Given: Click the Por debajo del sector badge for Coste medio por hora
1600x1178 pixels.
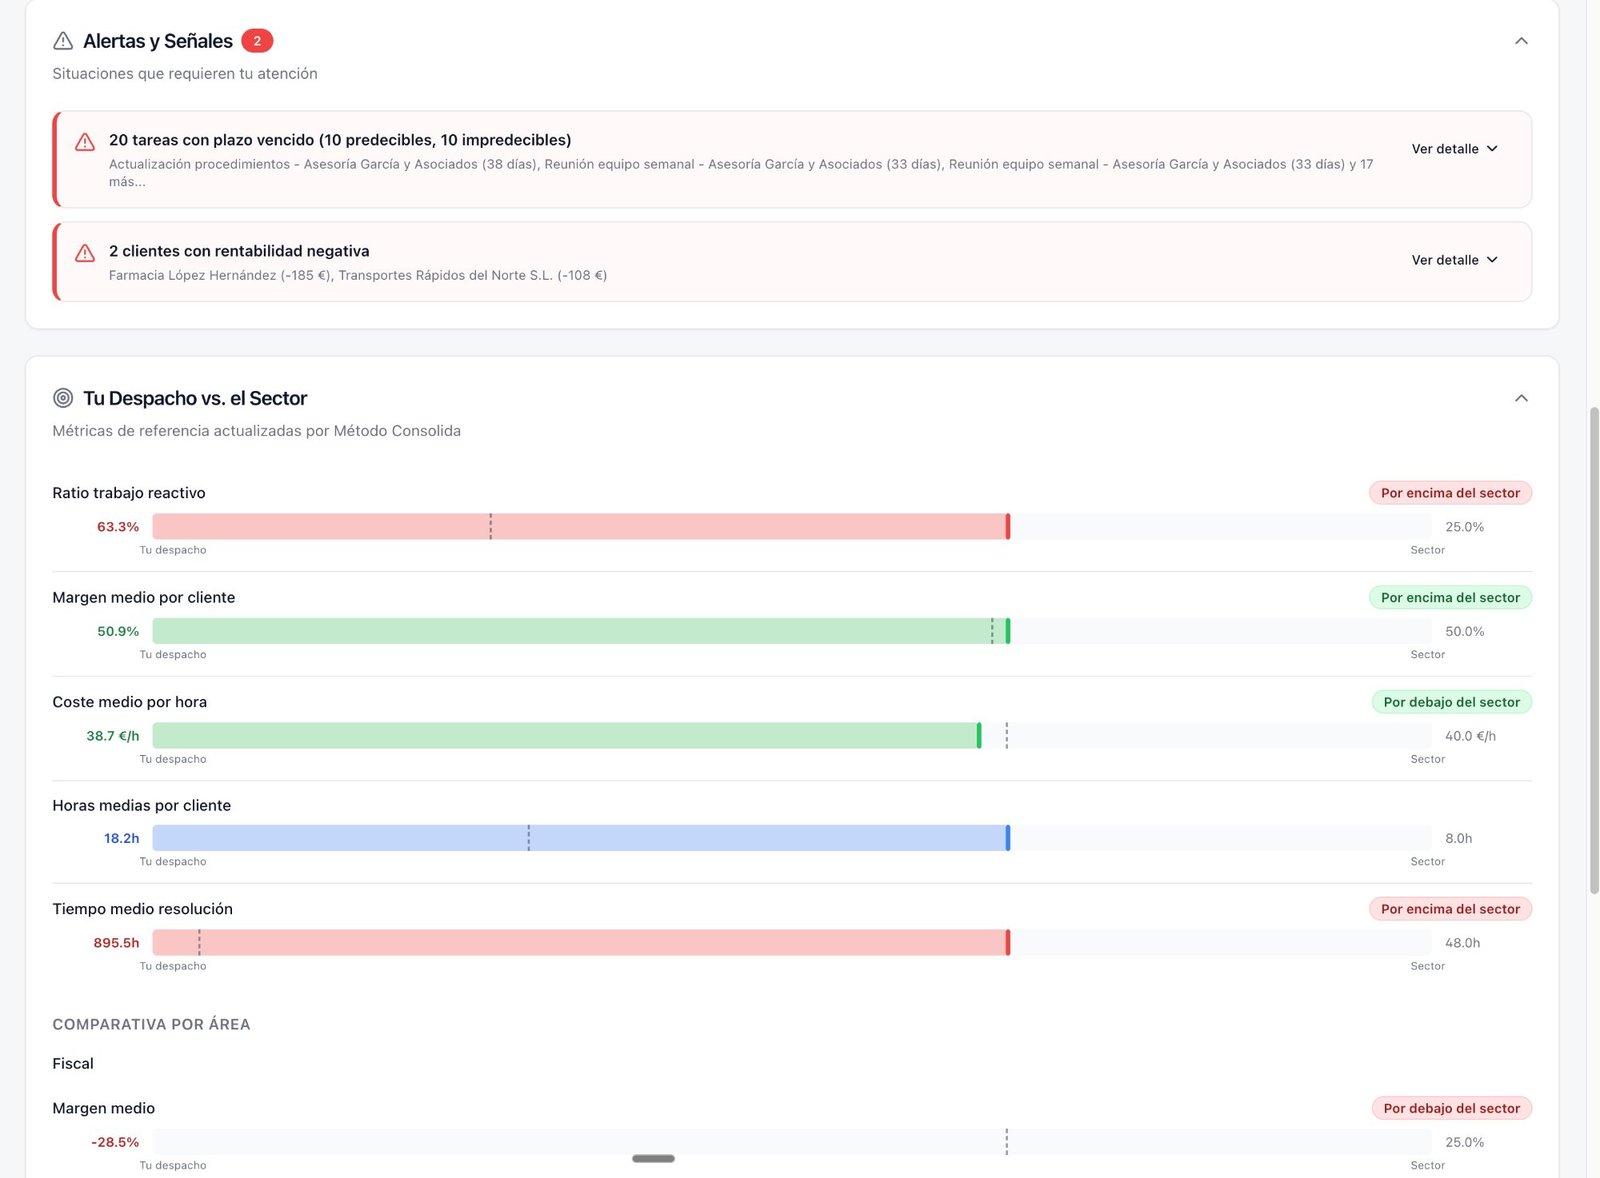Looking at the screenshot, I should [x=1451, y=701].
